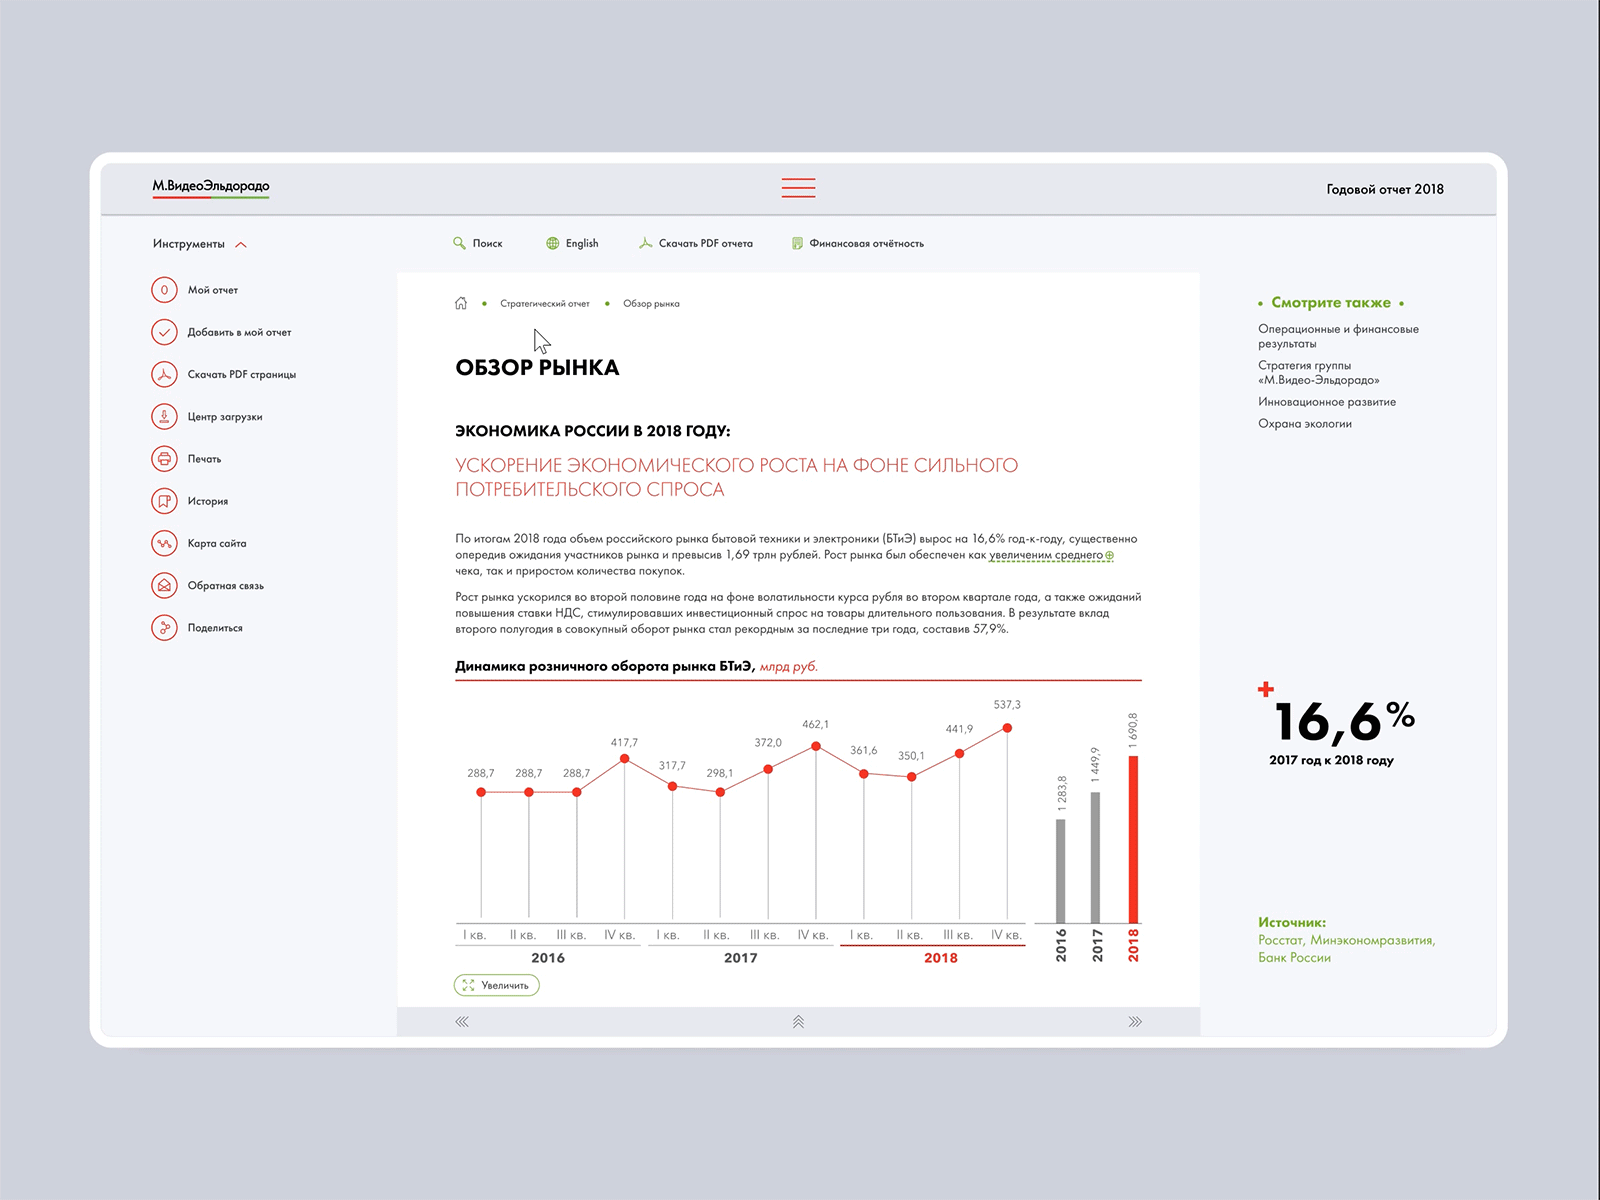Open История via the bookmark icon

coord(165,501)
